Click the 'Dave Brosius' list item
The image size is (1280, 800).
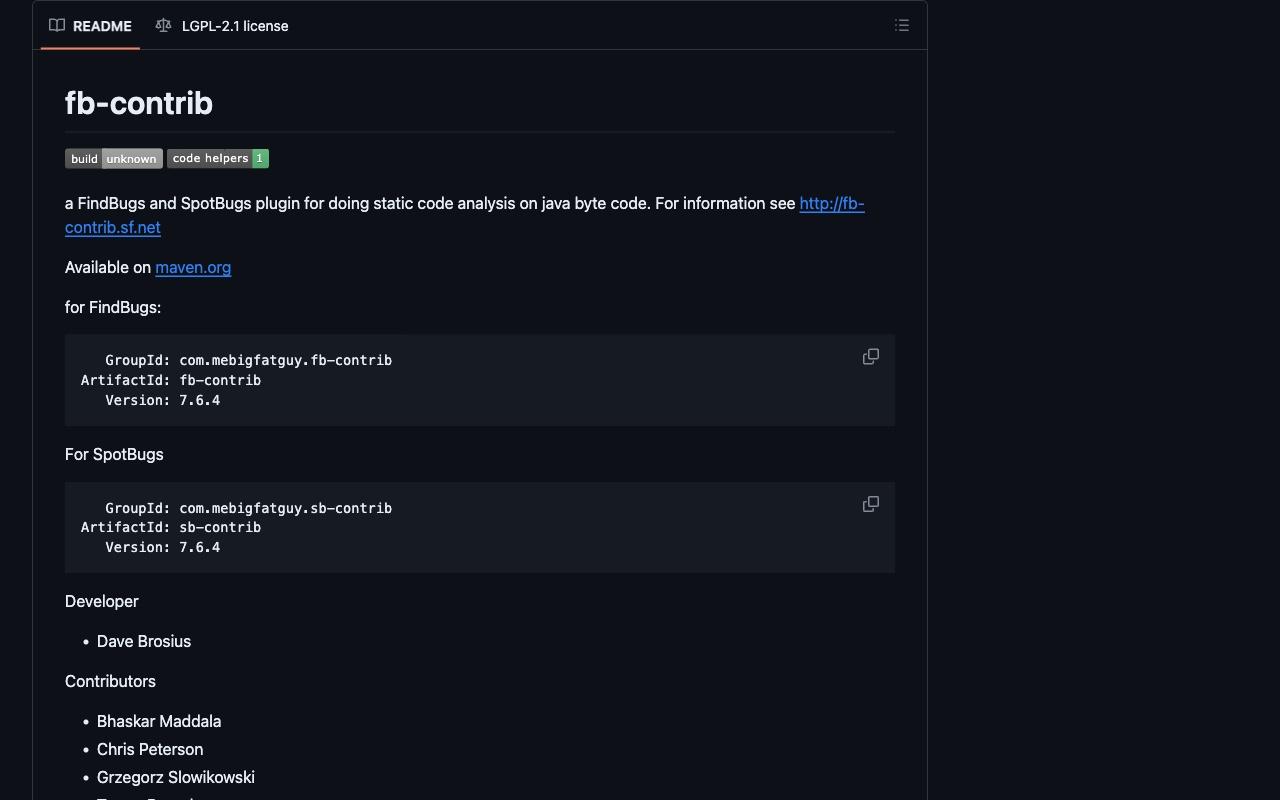click(x=144, y=641)
